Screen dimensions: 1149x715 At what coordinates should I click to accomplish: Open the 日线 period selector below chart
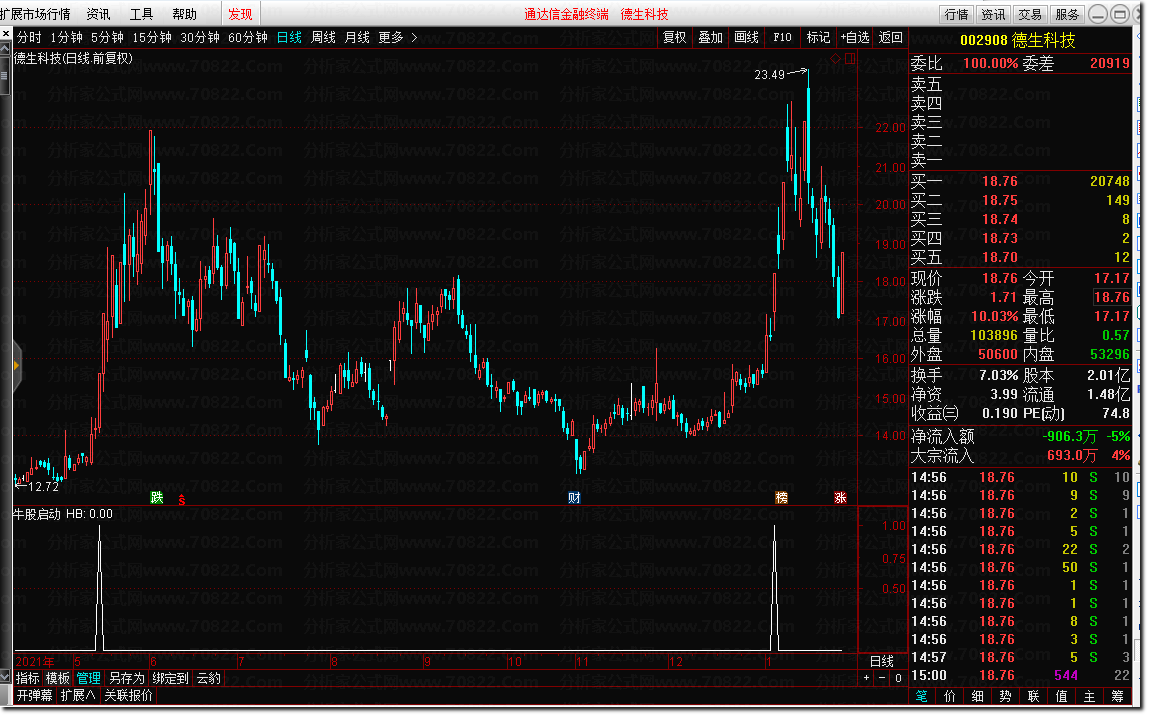coord(882,662)
